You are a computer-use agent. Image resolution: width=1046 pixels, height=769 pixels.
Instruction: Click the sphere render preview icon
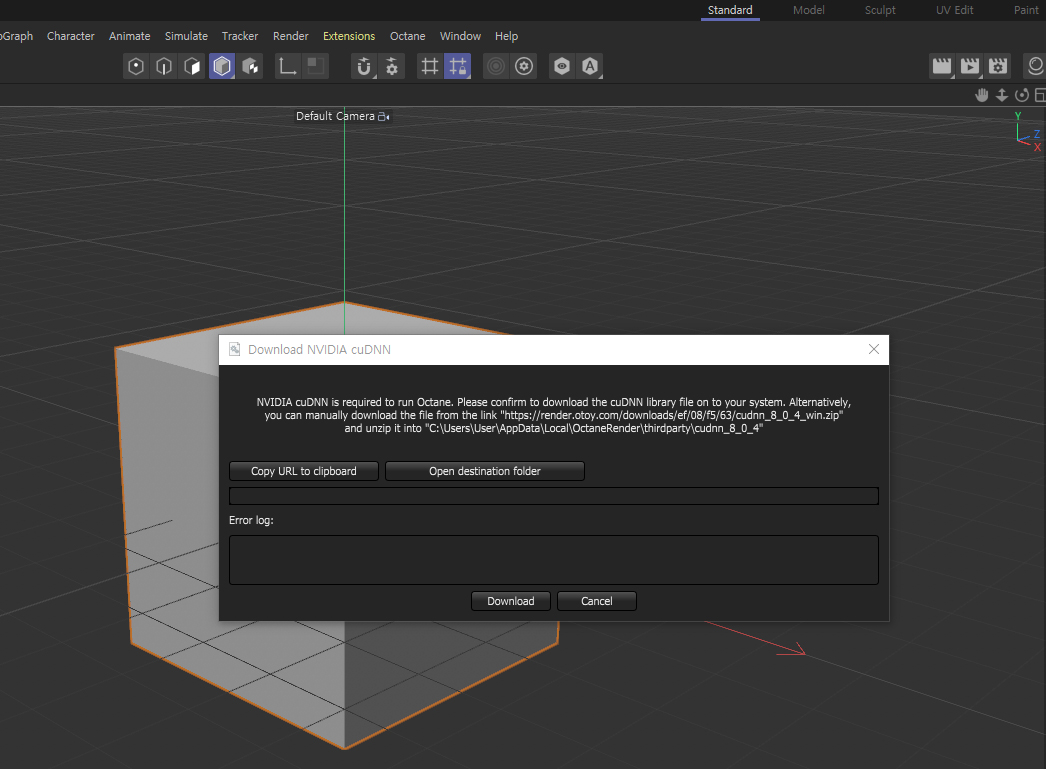tap(1035, 66)
